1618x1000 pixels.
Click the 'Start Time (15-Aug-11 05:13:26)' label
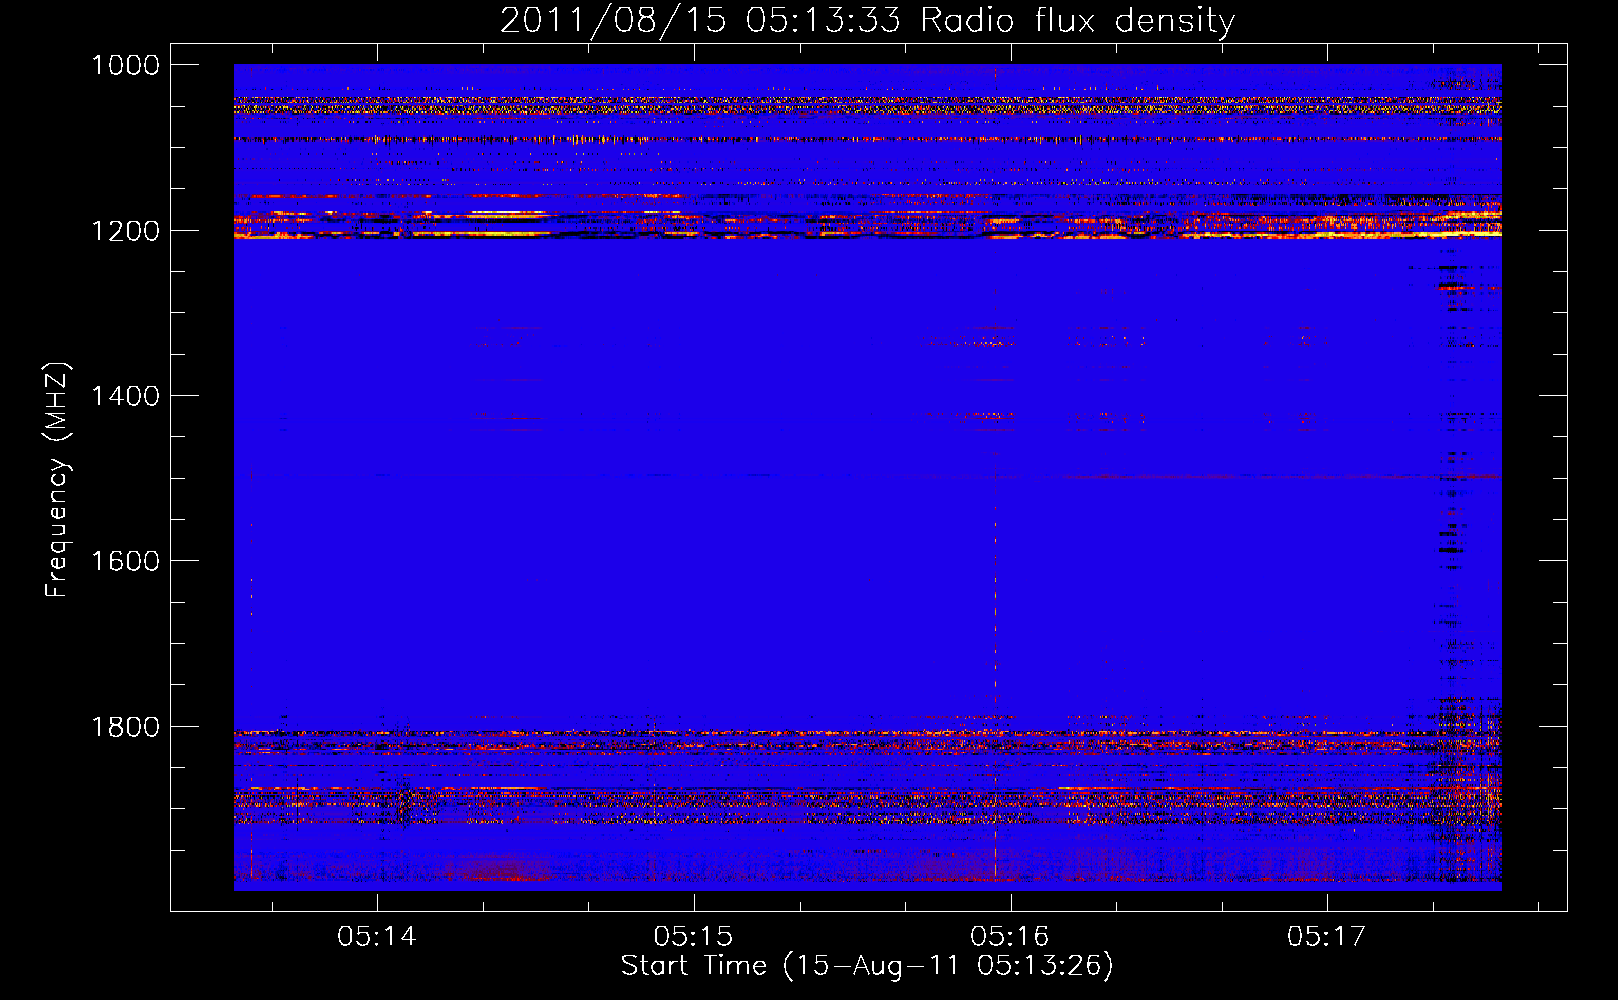[x=867, y=966]
